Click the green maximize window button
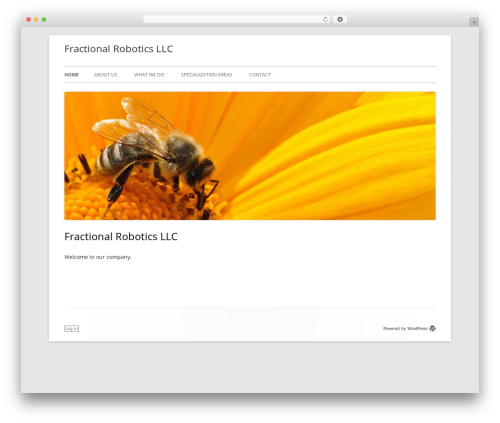The height and width of the screenshot is (423, 500). (44, 19)
